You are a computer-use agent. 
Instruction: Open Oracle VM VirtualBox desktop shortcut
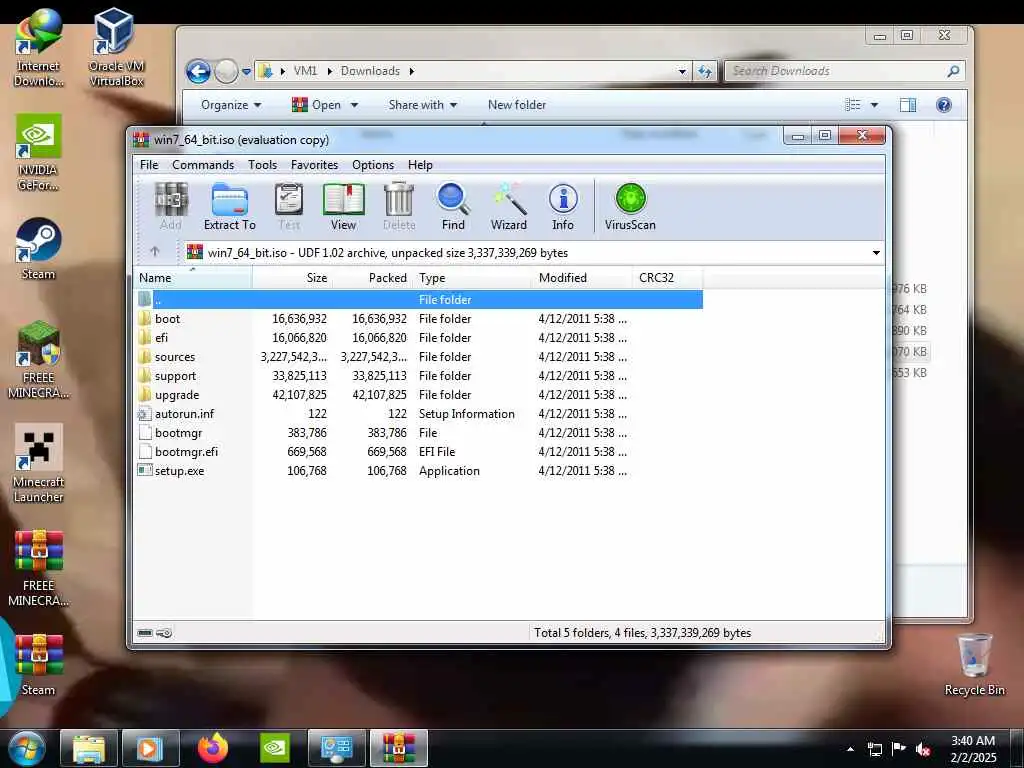point(116,47)
